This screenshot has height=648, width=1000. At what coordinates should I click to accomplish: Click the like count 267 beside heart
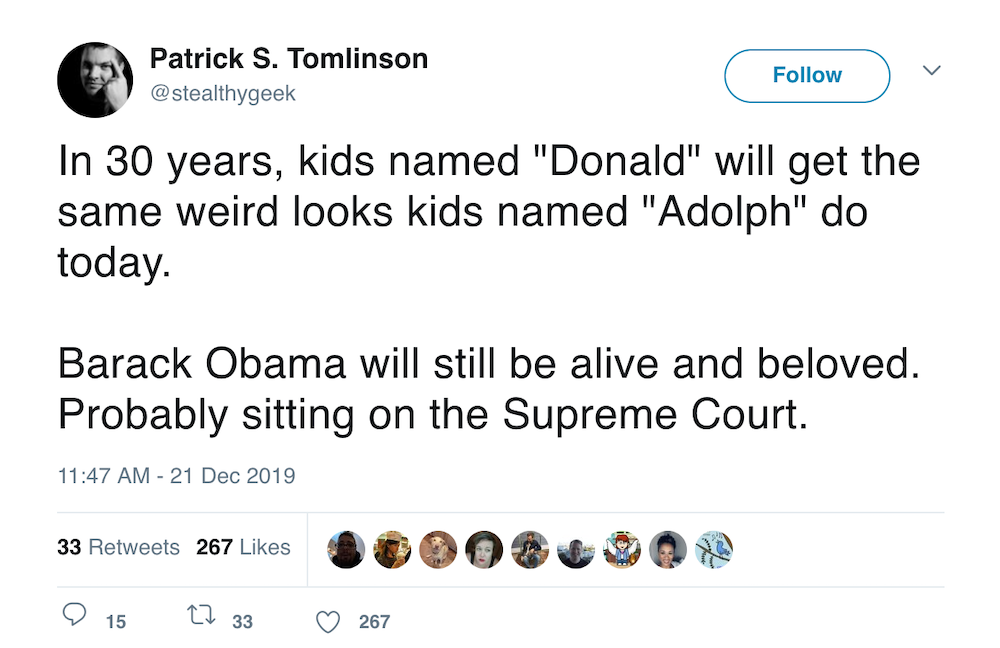click(x=374, y=622)
